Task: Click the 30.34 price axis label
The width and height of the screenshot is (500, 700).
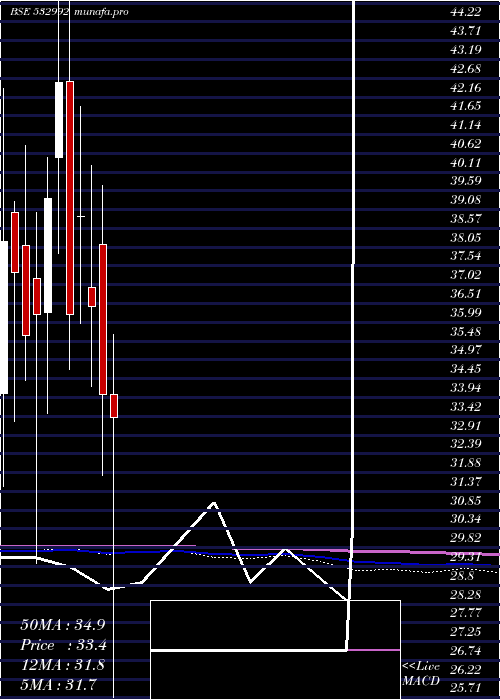Action: (466, 519)
